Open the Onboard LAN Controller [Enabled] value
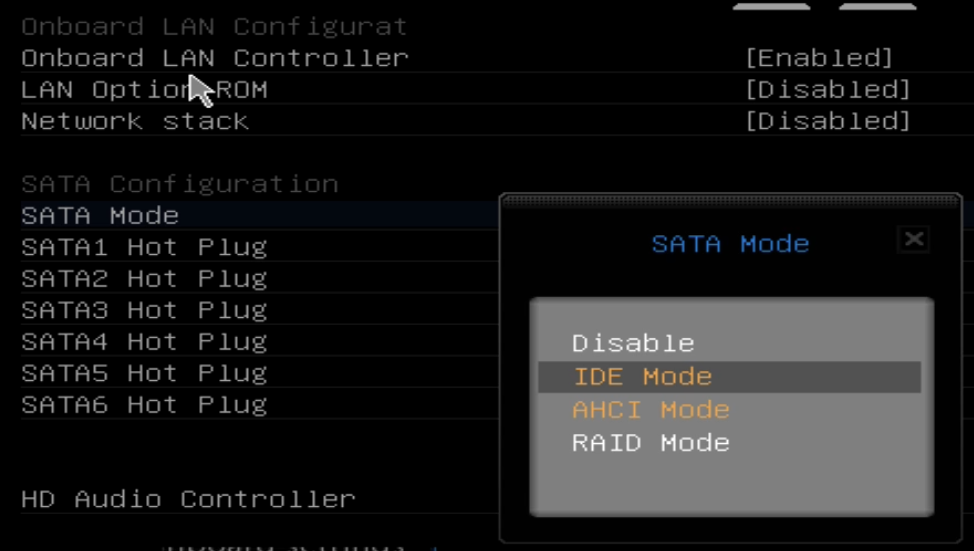Screen dimensions: 974x551 (x=818, y=58)
